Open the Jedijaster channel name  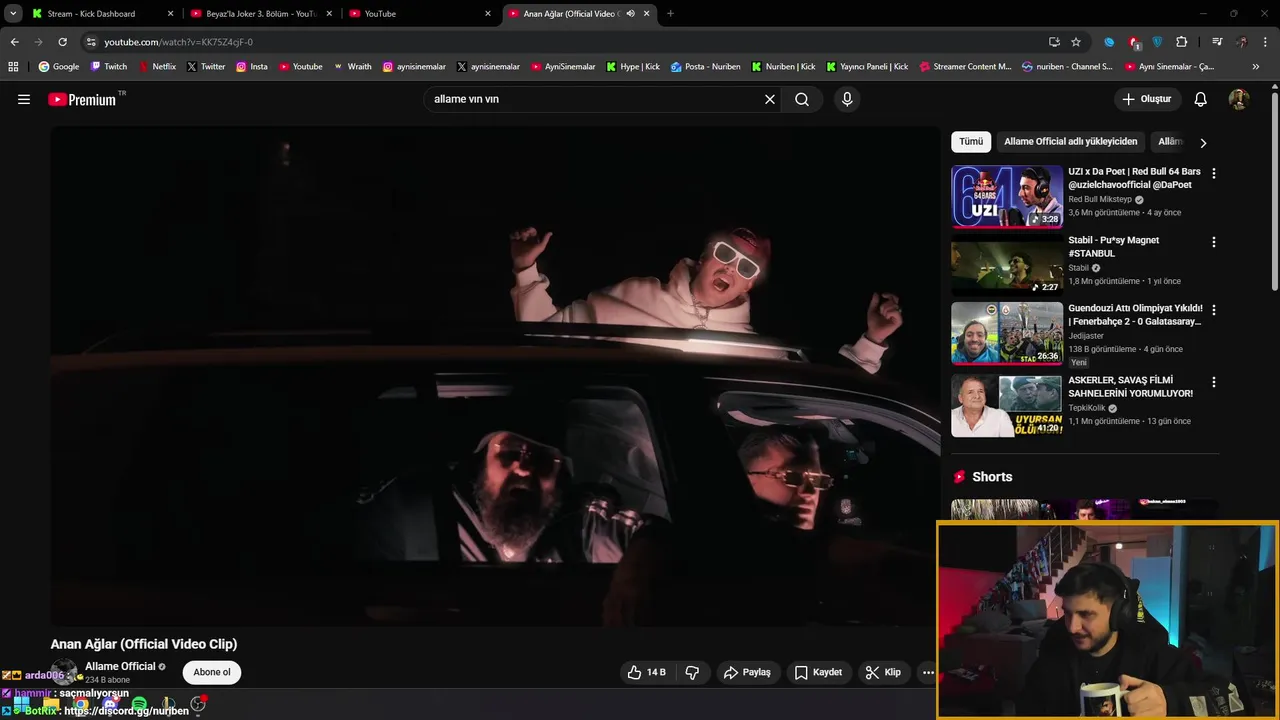pyautogui.click(x=1086, y=336)
